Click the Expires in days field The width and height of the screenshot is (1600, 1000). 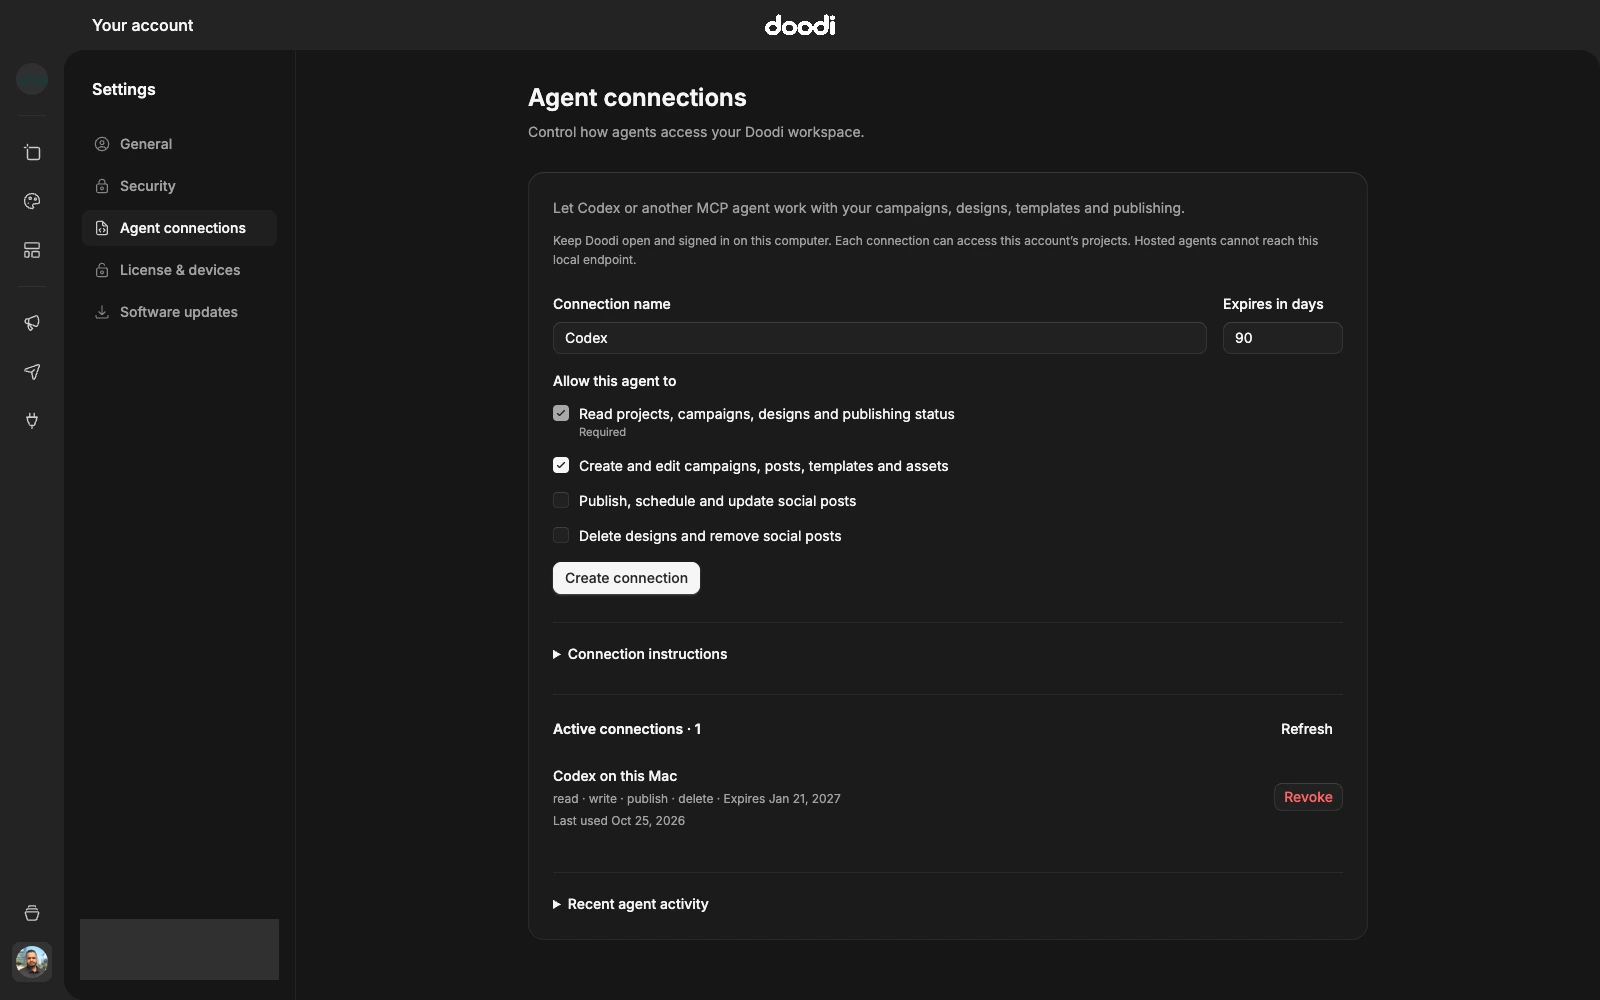(x=1282, y=338)
